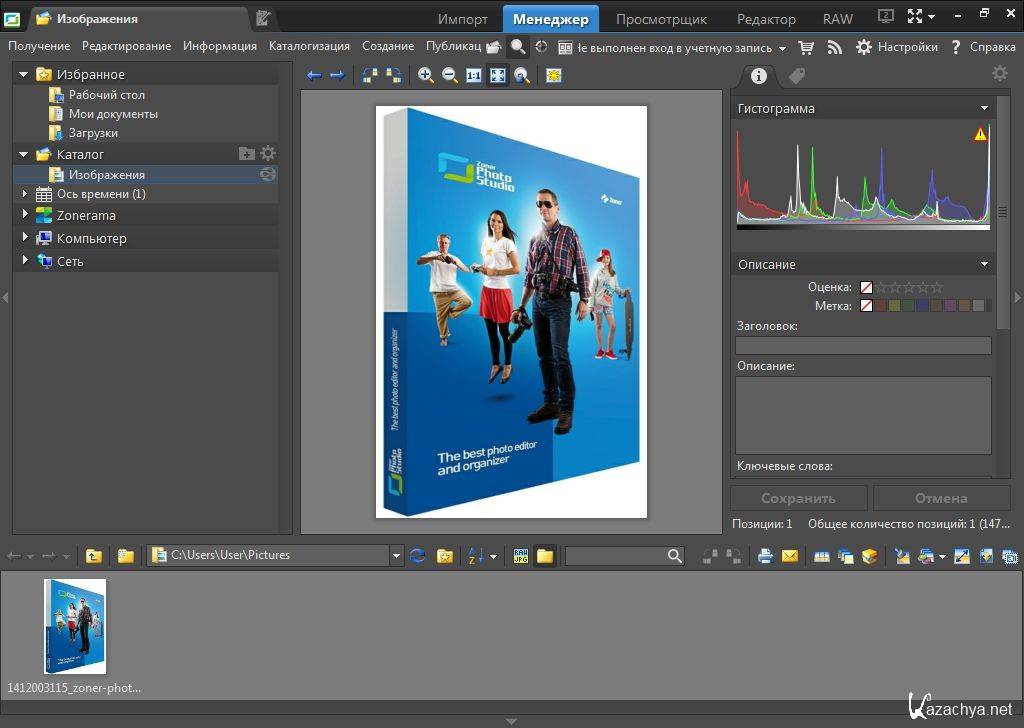
Task: Open the keywords tag panel tab
Action: [796, 75]
